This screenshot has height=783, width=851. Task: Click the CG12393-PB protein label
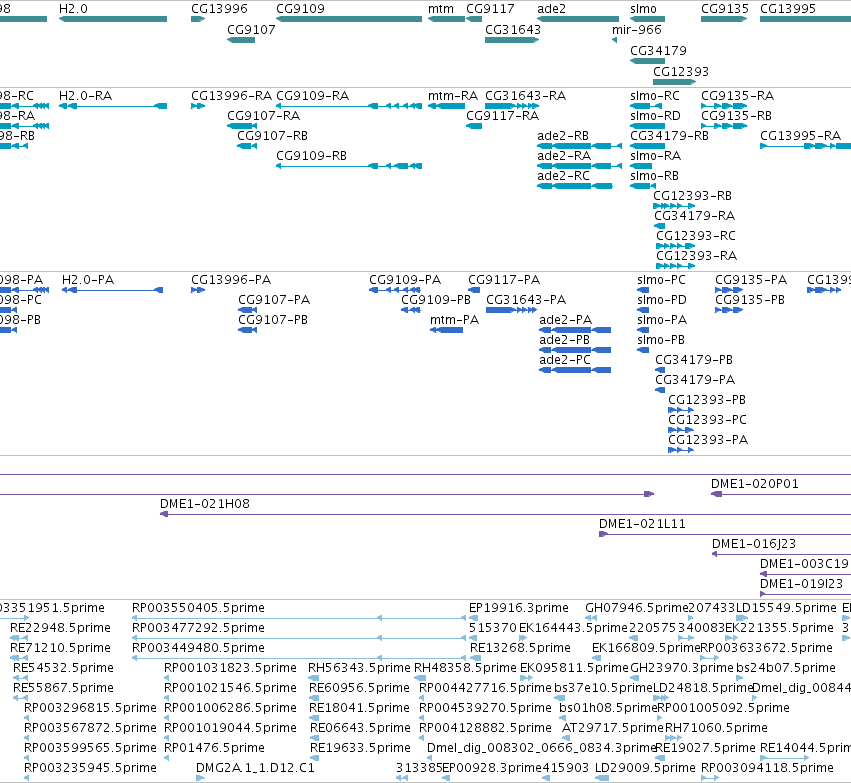pos(707,400)
